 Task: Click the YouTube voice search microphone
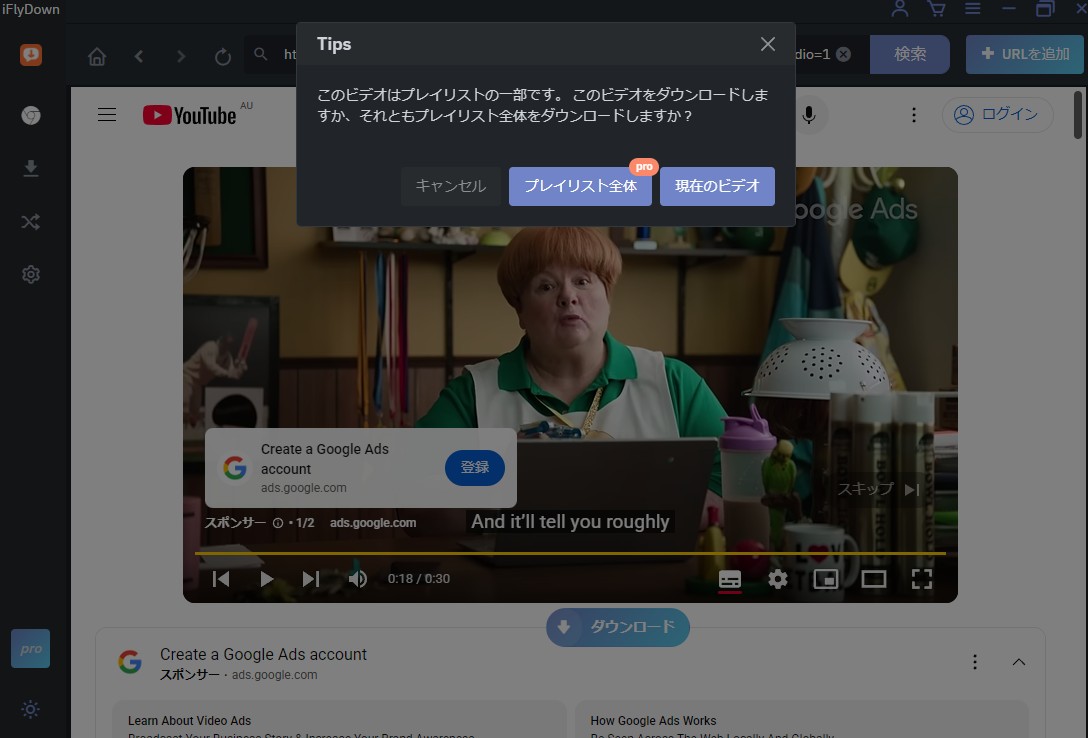pos(808,115)
